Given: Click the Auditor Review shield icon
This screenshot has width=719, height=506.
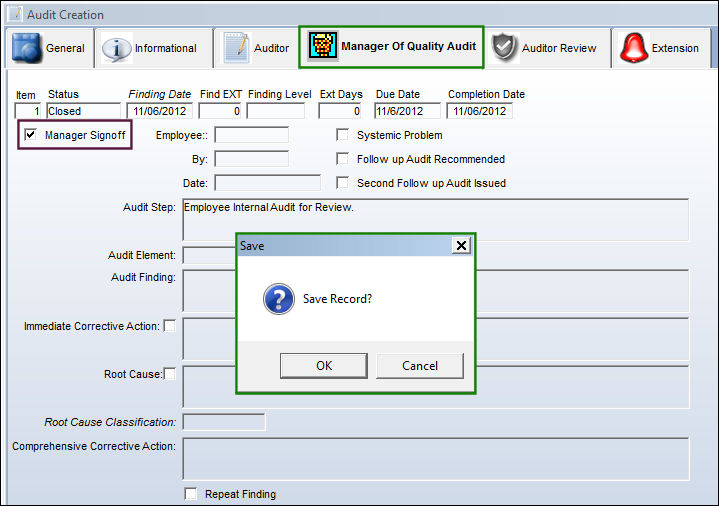Looking at the screenshot, I should (504, 48).
